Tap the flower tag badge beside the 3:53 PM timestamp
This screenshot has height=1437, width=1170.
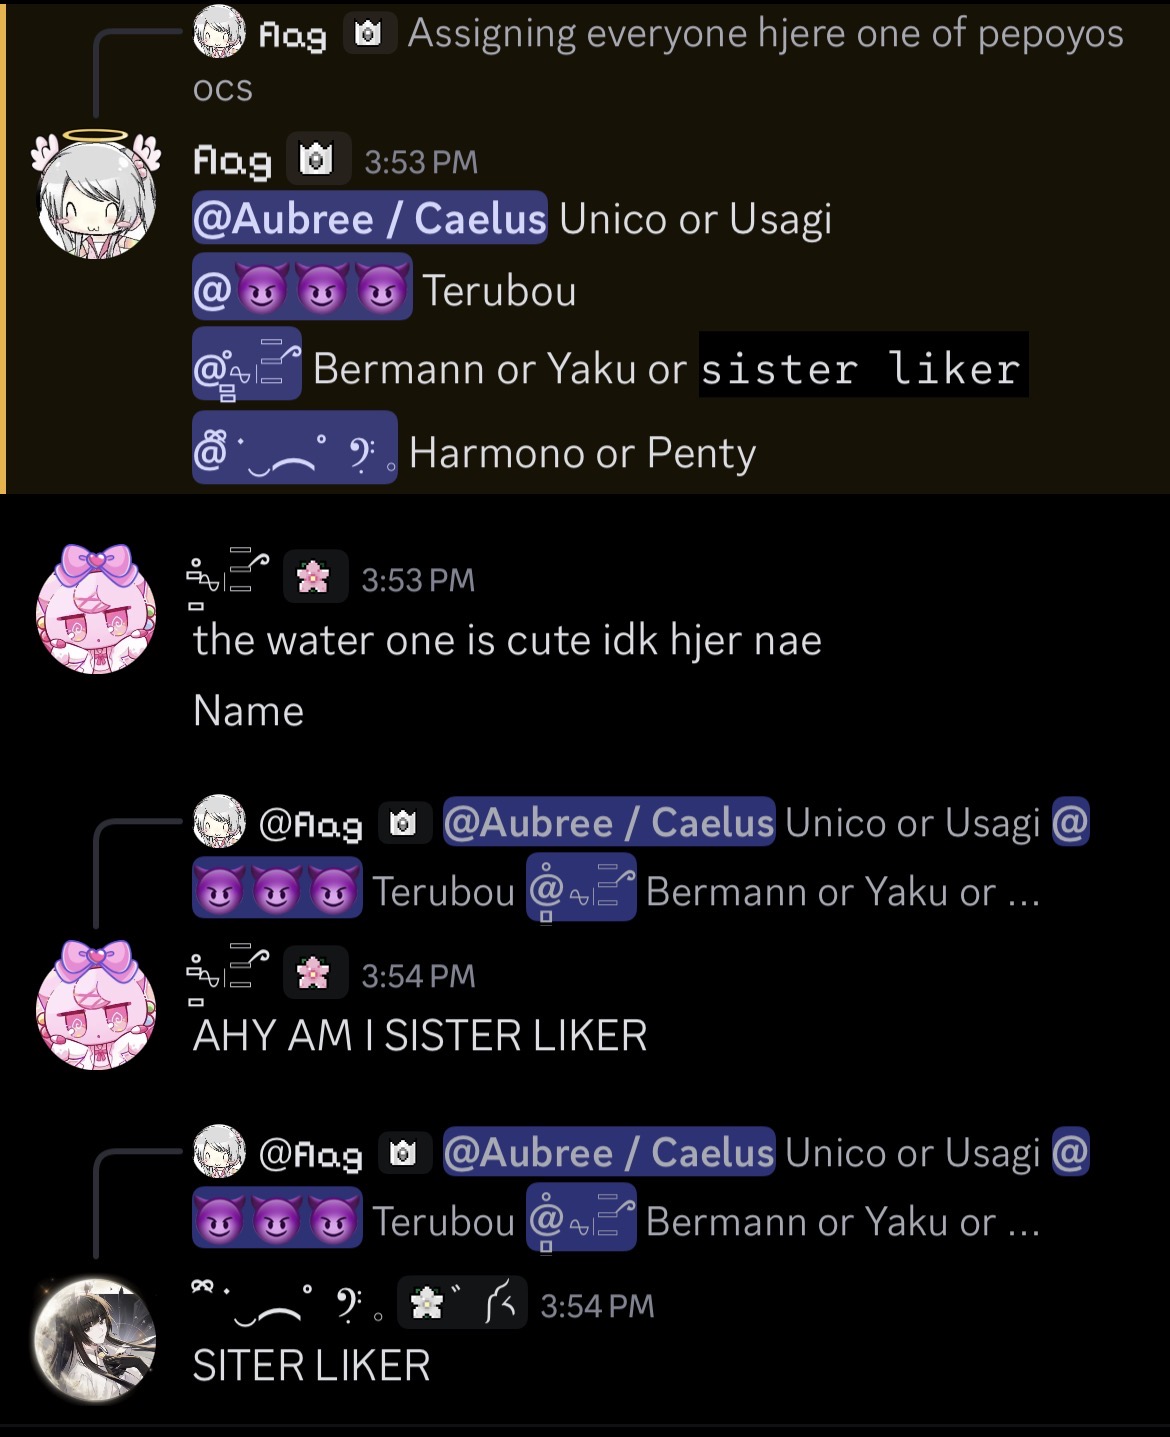click(315, 577)
